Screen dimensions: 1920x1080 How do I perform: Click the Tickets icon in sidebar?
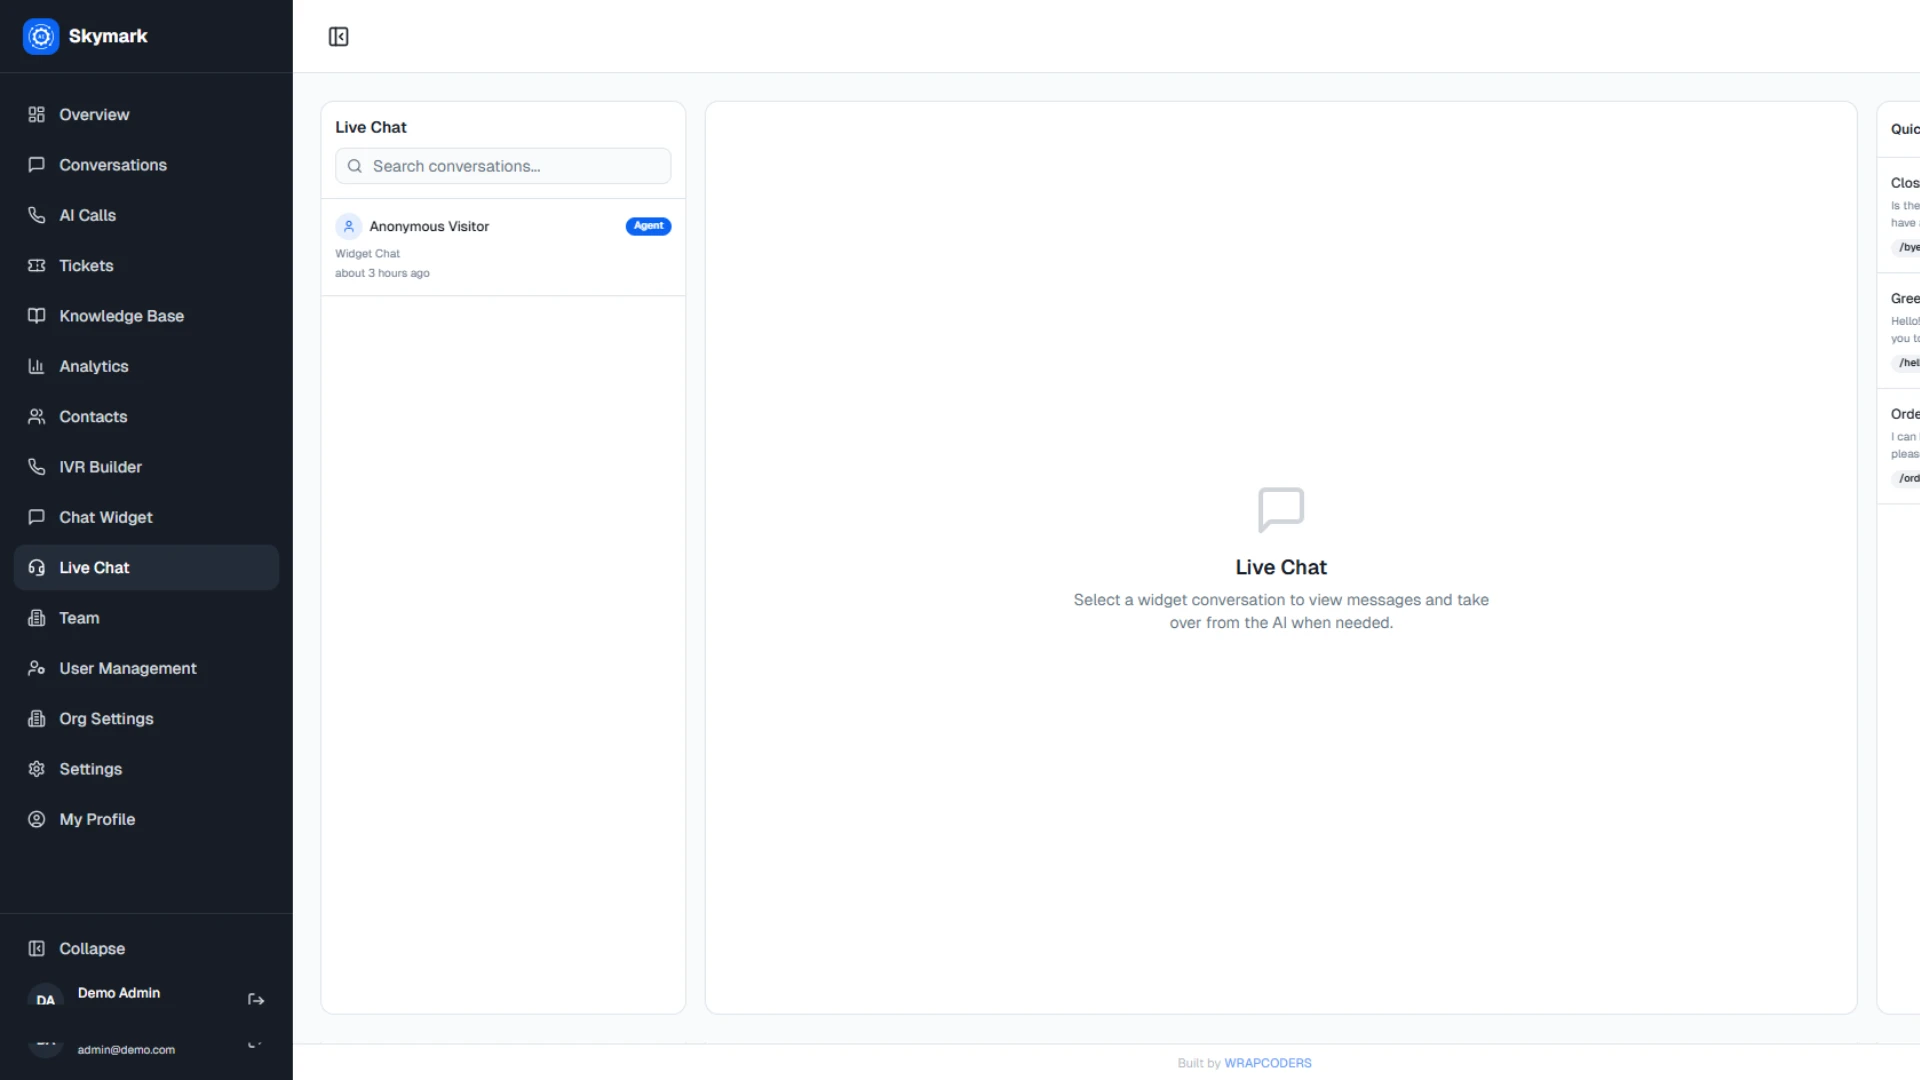click(37, 266)
